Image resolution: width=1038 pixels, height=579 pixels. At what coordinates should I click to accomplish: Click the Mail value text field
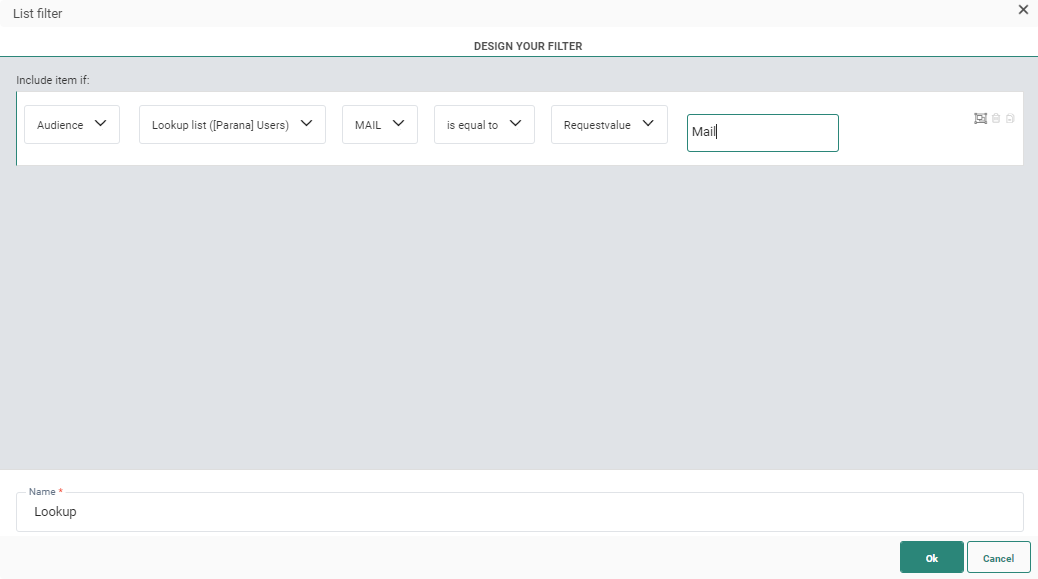[x=762, y=132]
